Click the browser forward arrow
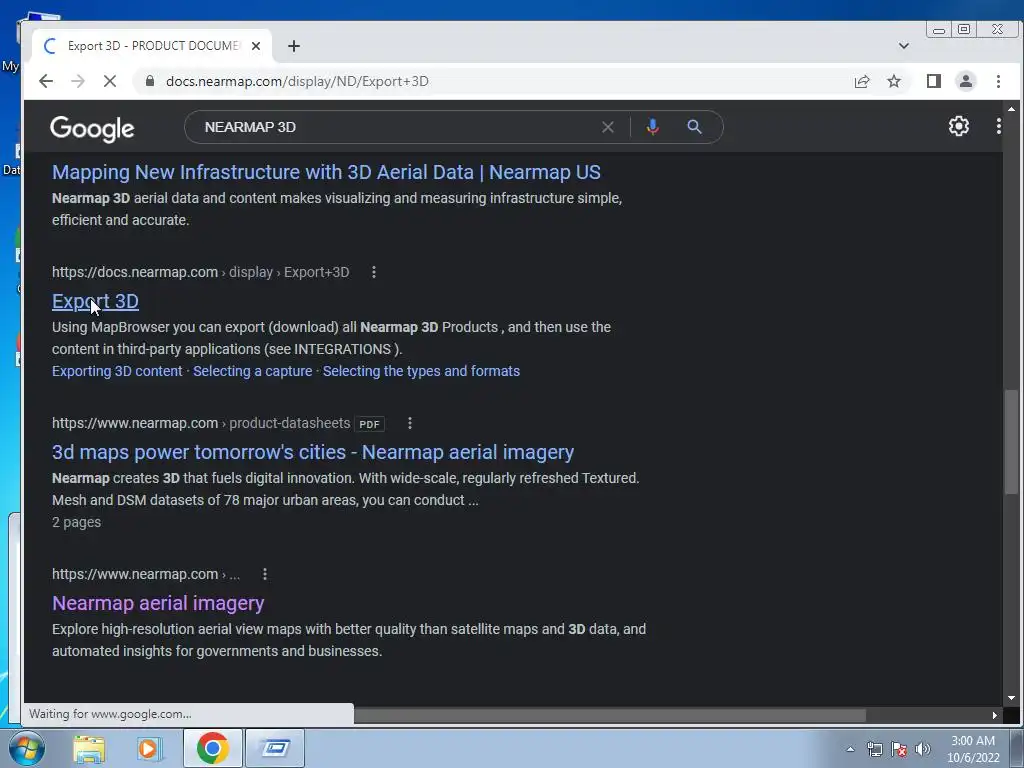This screenshot has width=1024, height=768. pos(78,81)
